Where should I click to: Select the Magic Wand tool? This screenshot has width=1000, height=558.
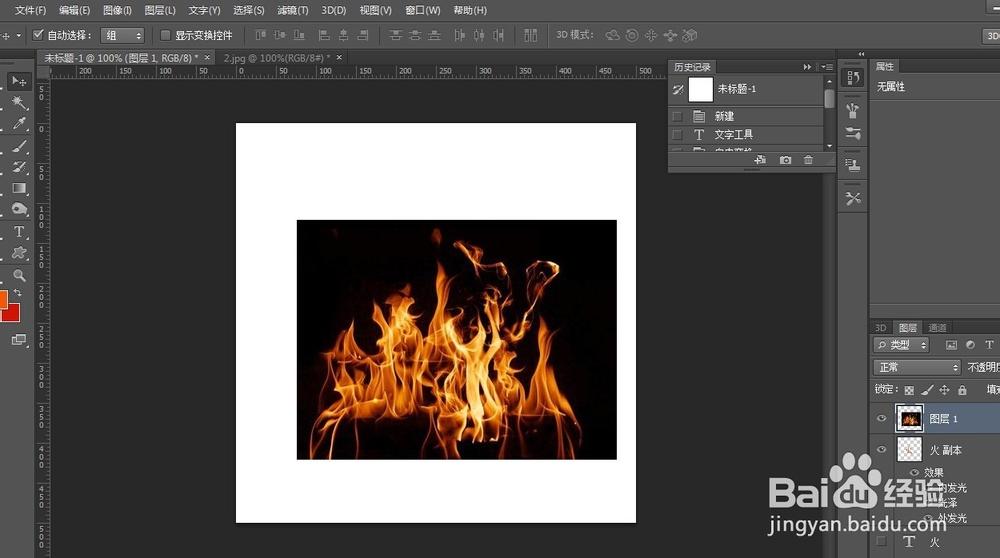[x=19, y=103]
